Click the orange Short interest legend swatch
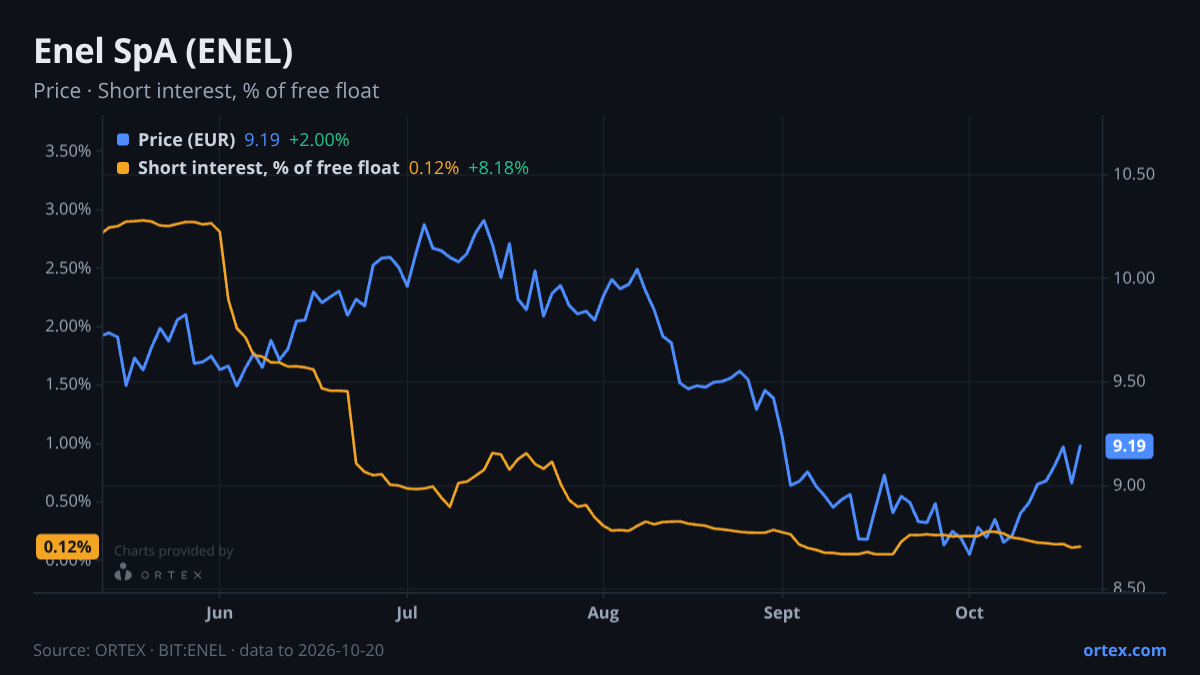This screenshot has width=1200, height=675. 123,168
